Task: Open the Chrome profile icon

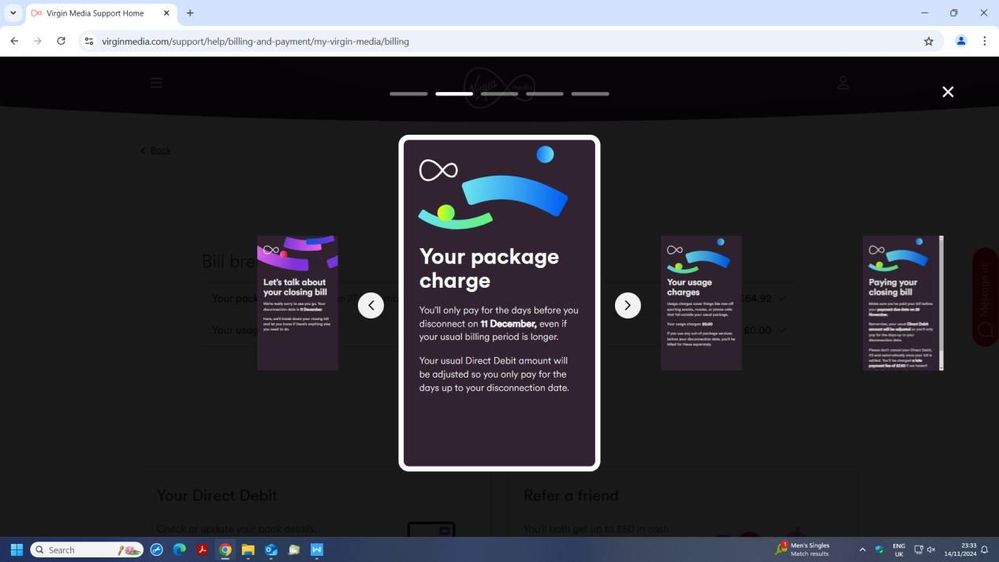Action: [x=961, y=41]
